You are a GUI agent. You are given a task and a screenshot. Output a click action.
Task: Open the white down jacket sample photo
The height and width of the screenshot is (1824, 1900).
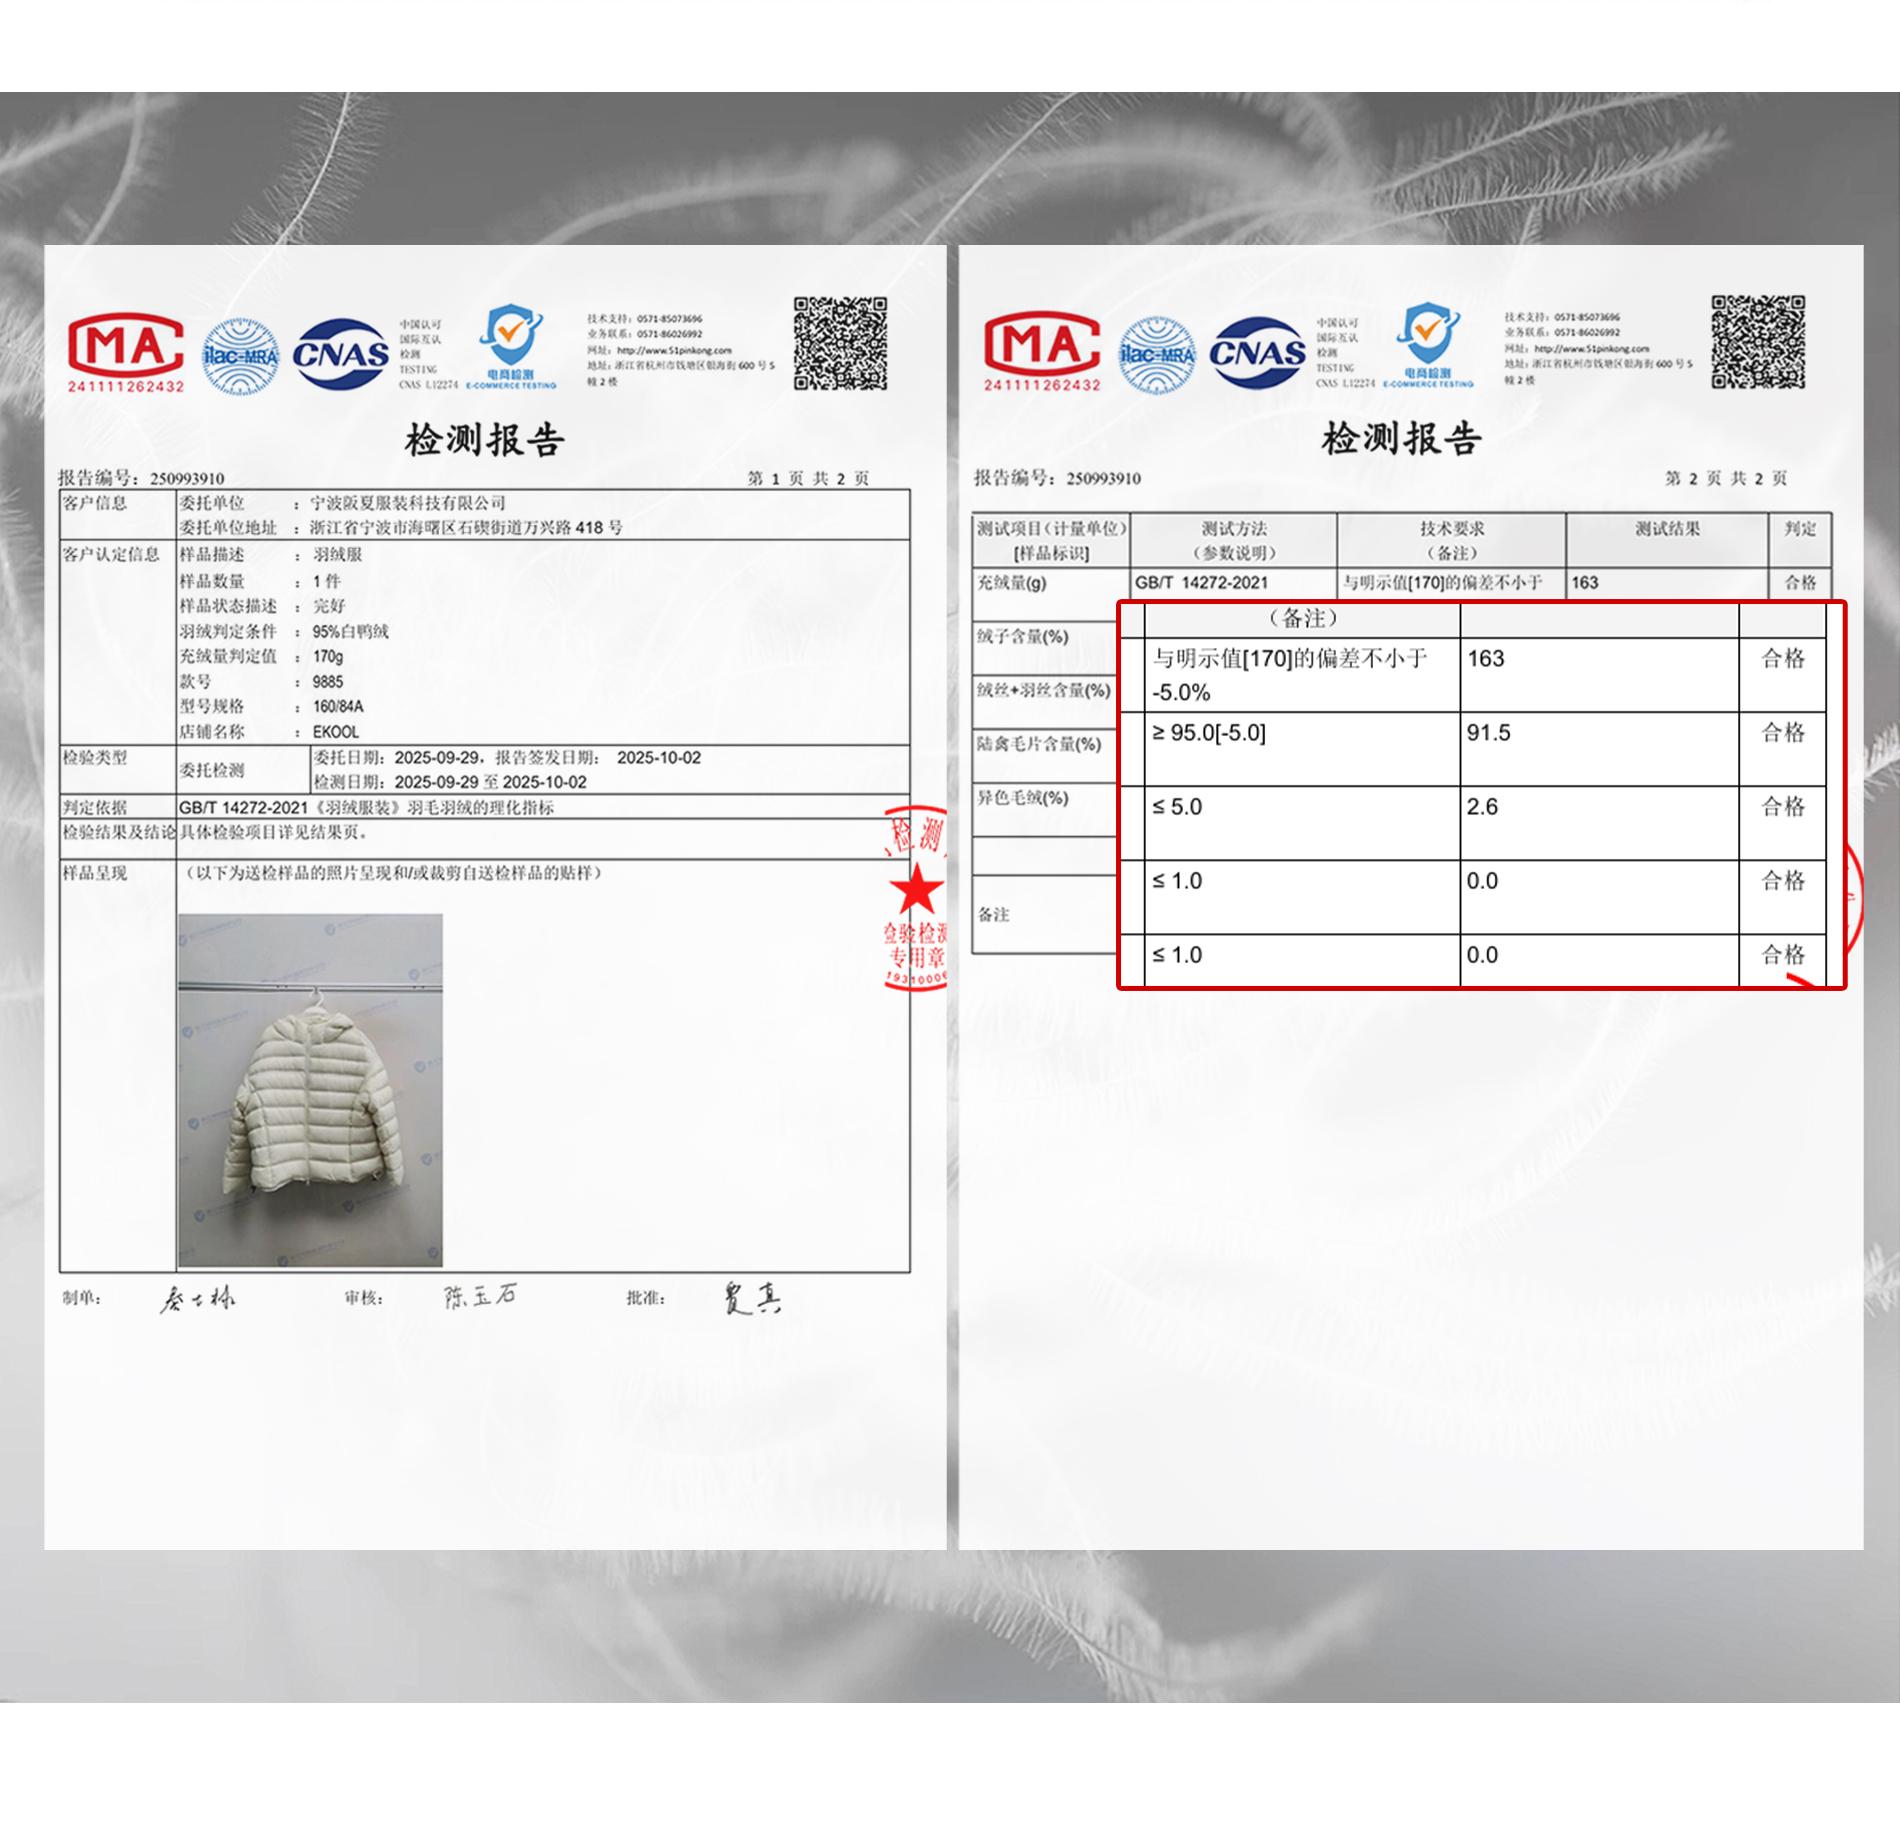click(x=310, y=1090)
